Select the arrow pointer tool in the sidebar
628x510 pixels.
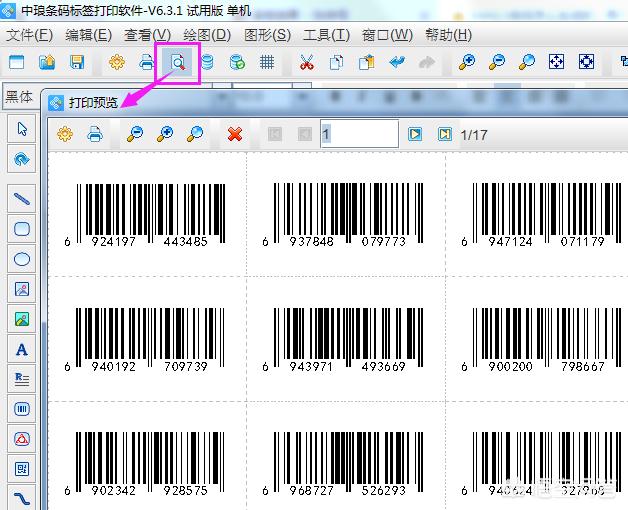[x=22, y=129]
